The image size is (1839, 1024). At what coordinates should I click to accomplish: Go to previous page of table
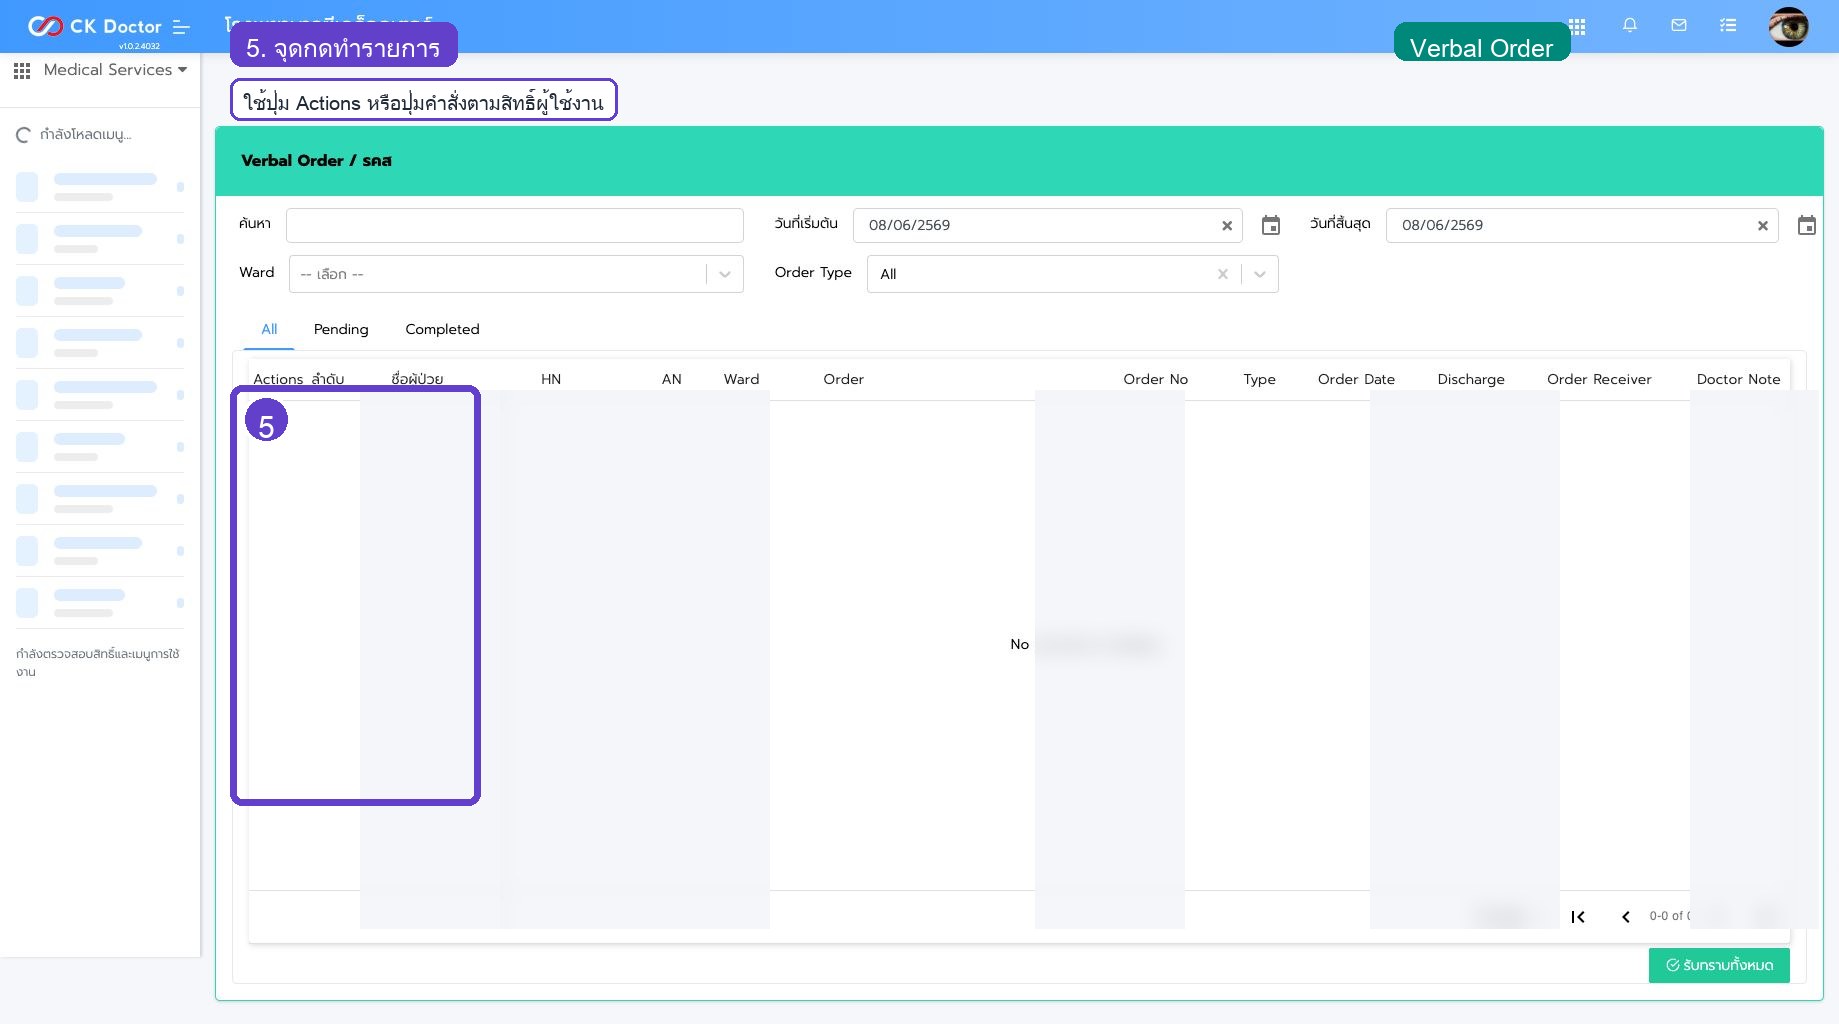click(1626, 916)
